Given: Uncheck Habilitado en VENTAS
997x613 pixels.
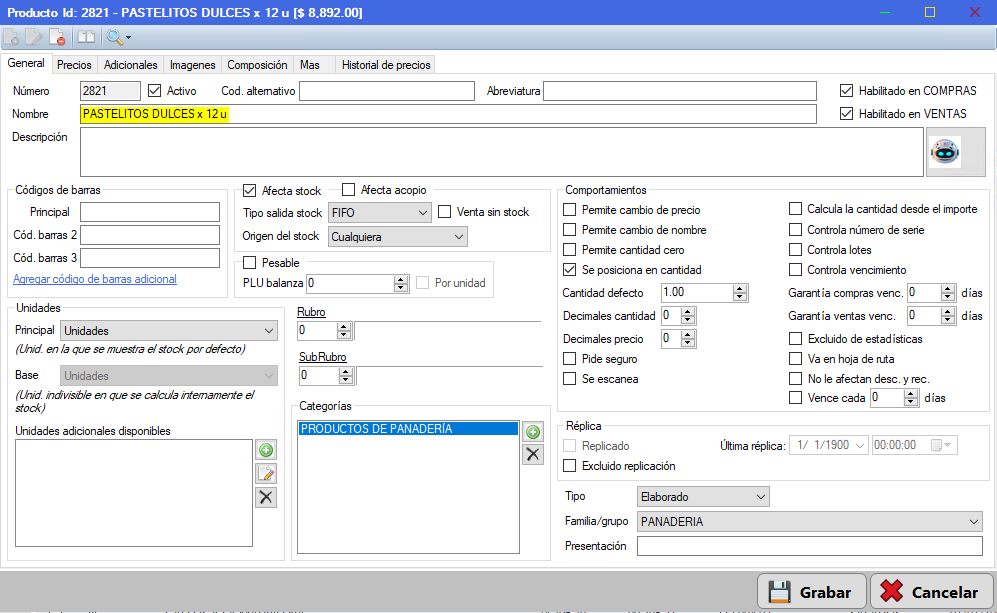Looking at the screenshot, I should pyautogui.click(x=846, y=114).
